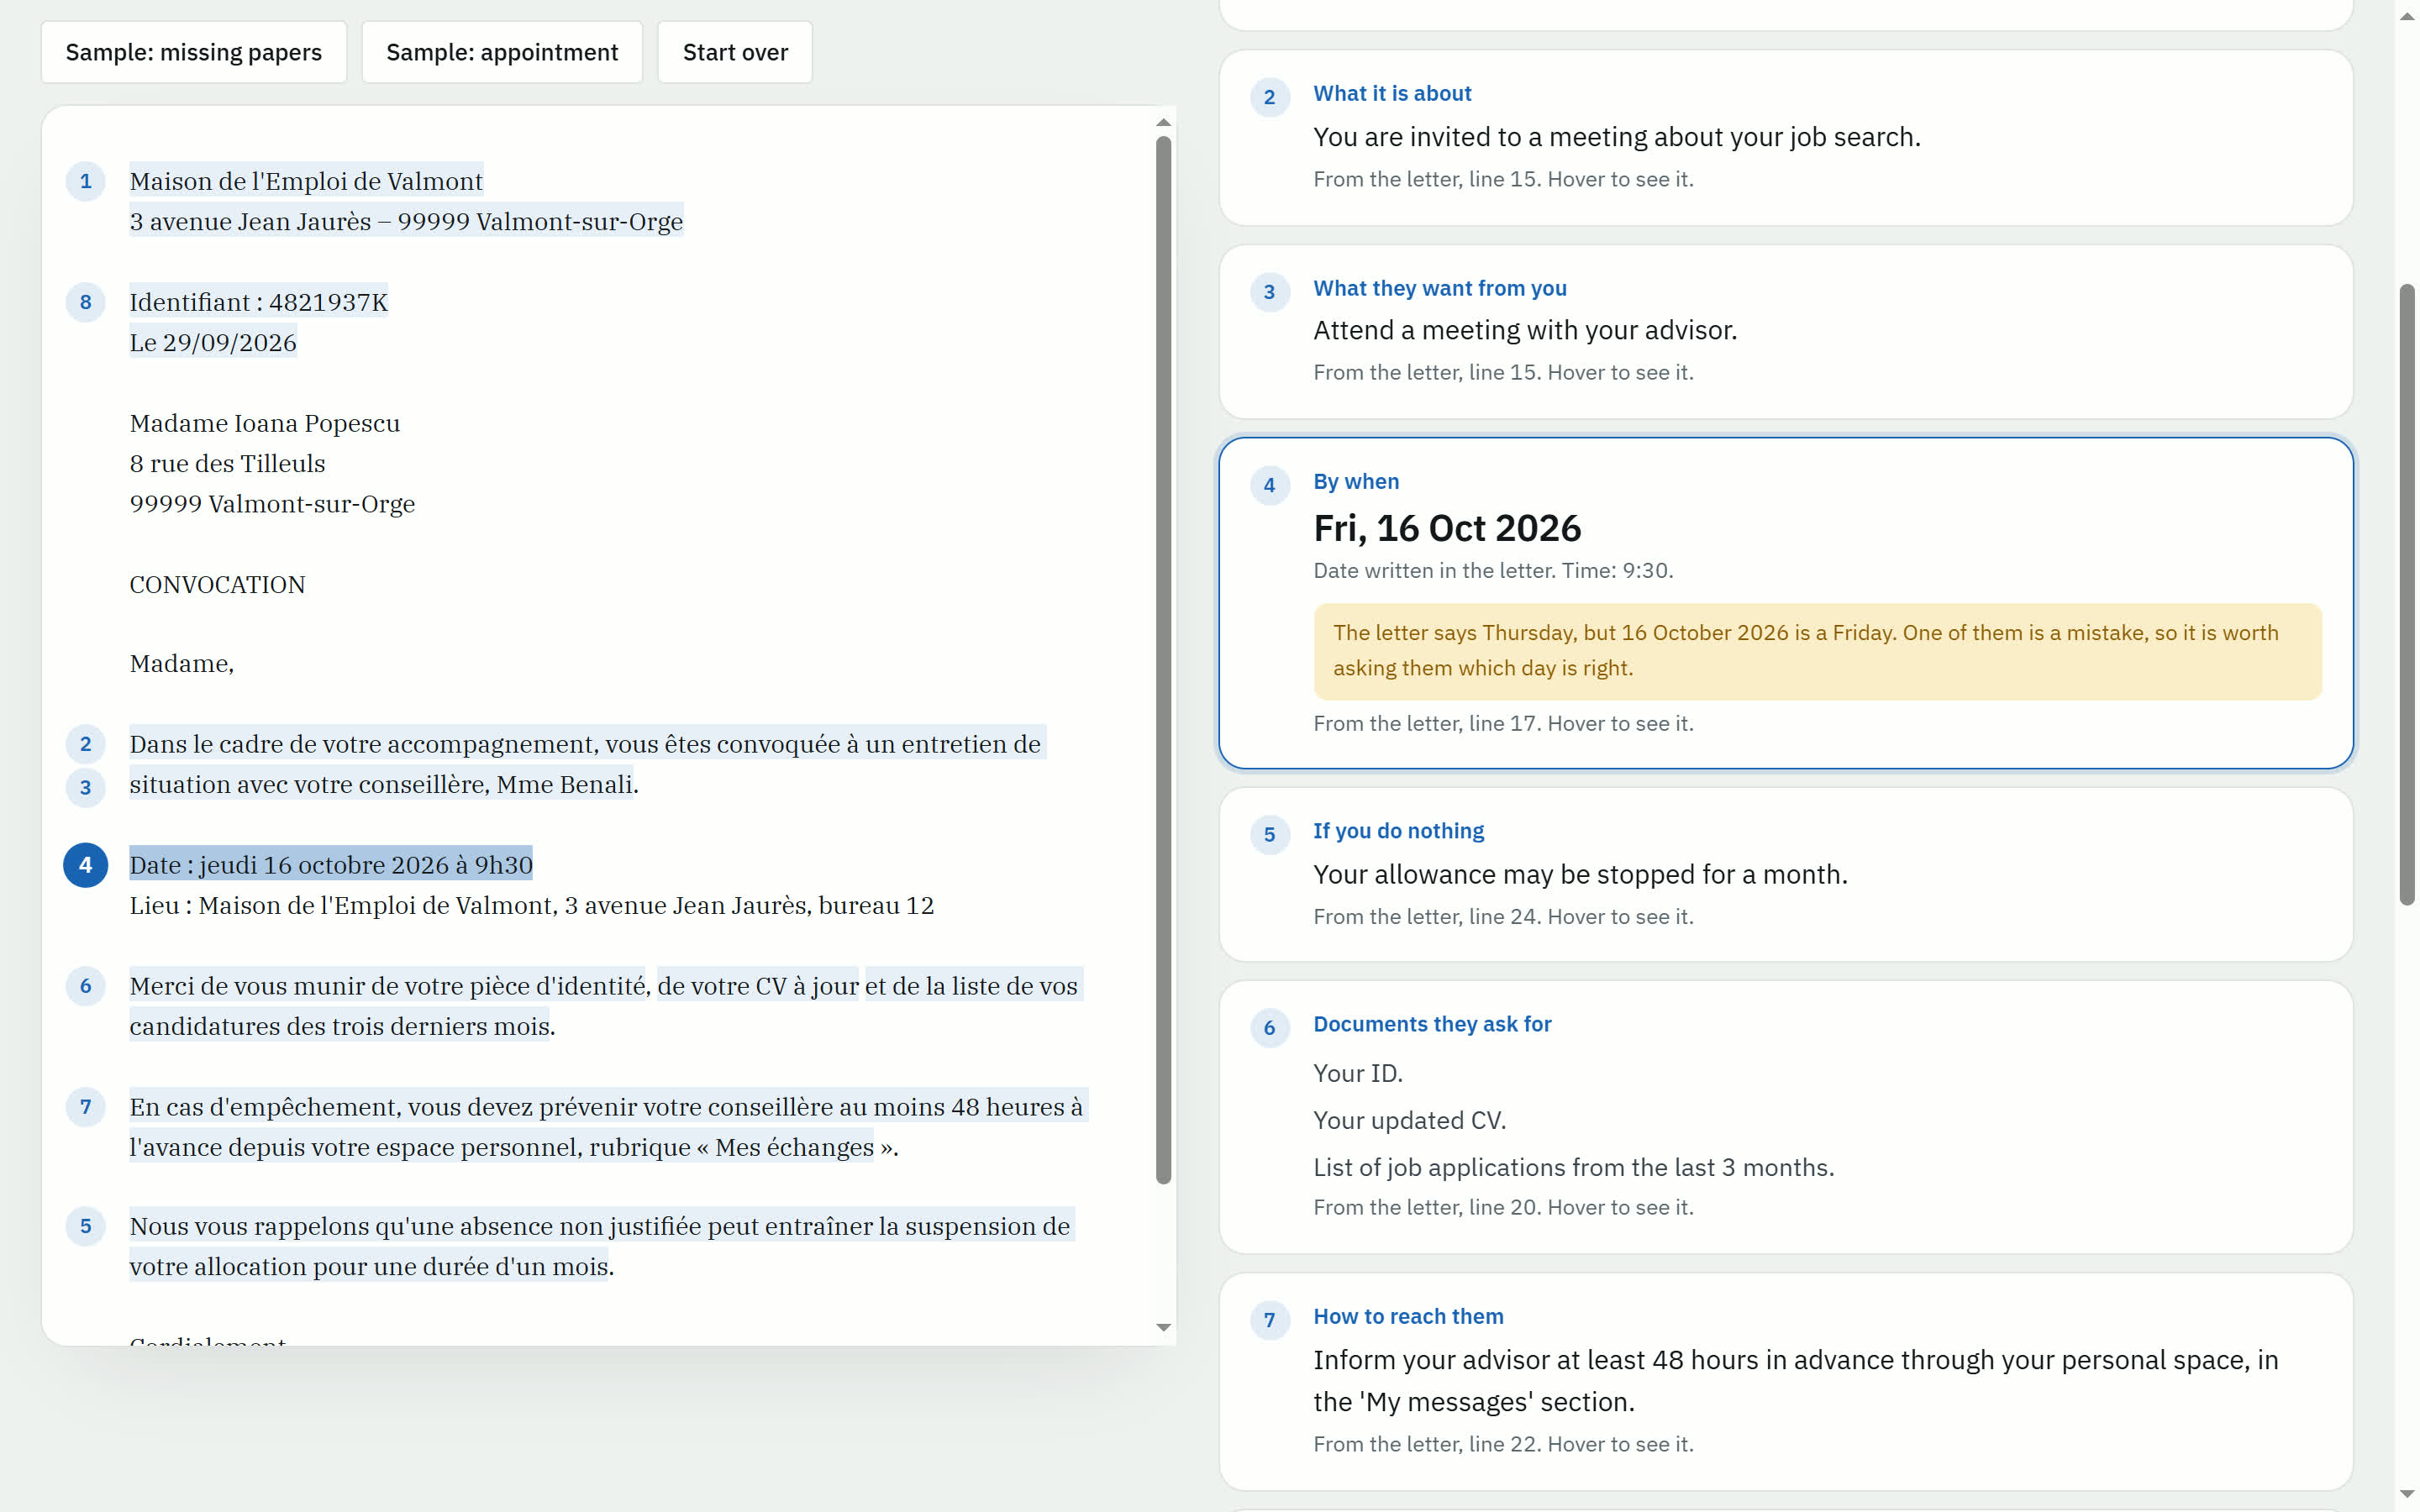The width and height of the screenshot is (2420, 1512).
Task: Select the 'By when' heading
Action: pyautogui.click(x=1356, y=481)
